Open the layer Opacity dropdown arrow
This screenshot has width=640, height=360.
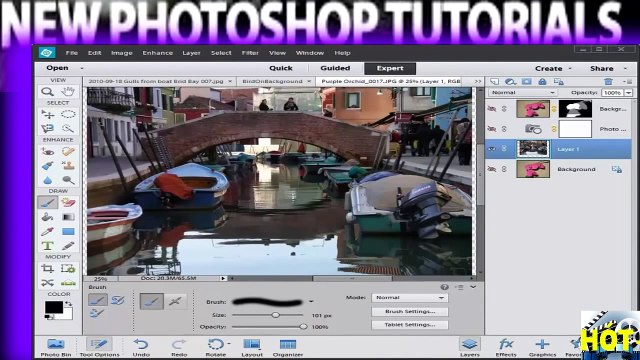coord(629,93)
